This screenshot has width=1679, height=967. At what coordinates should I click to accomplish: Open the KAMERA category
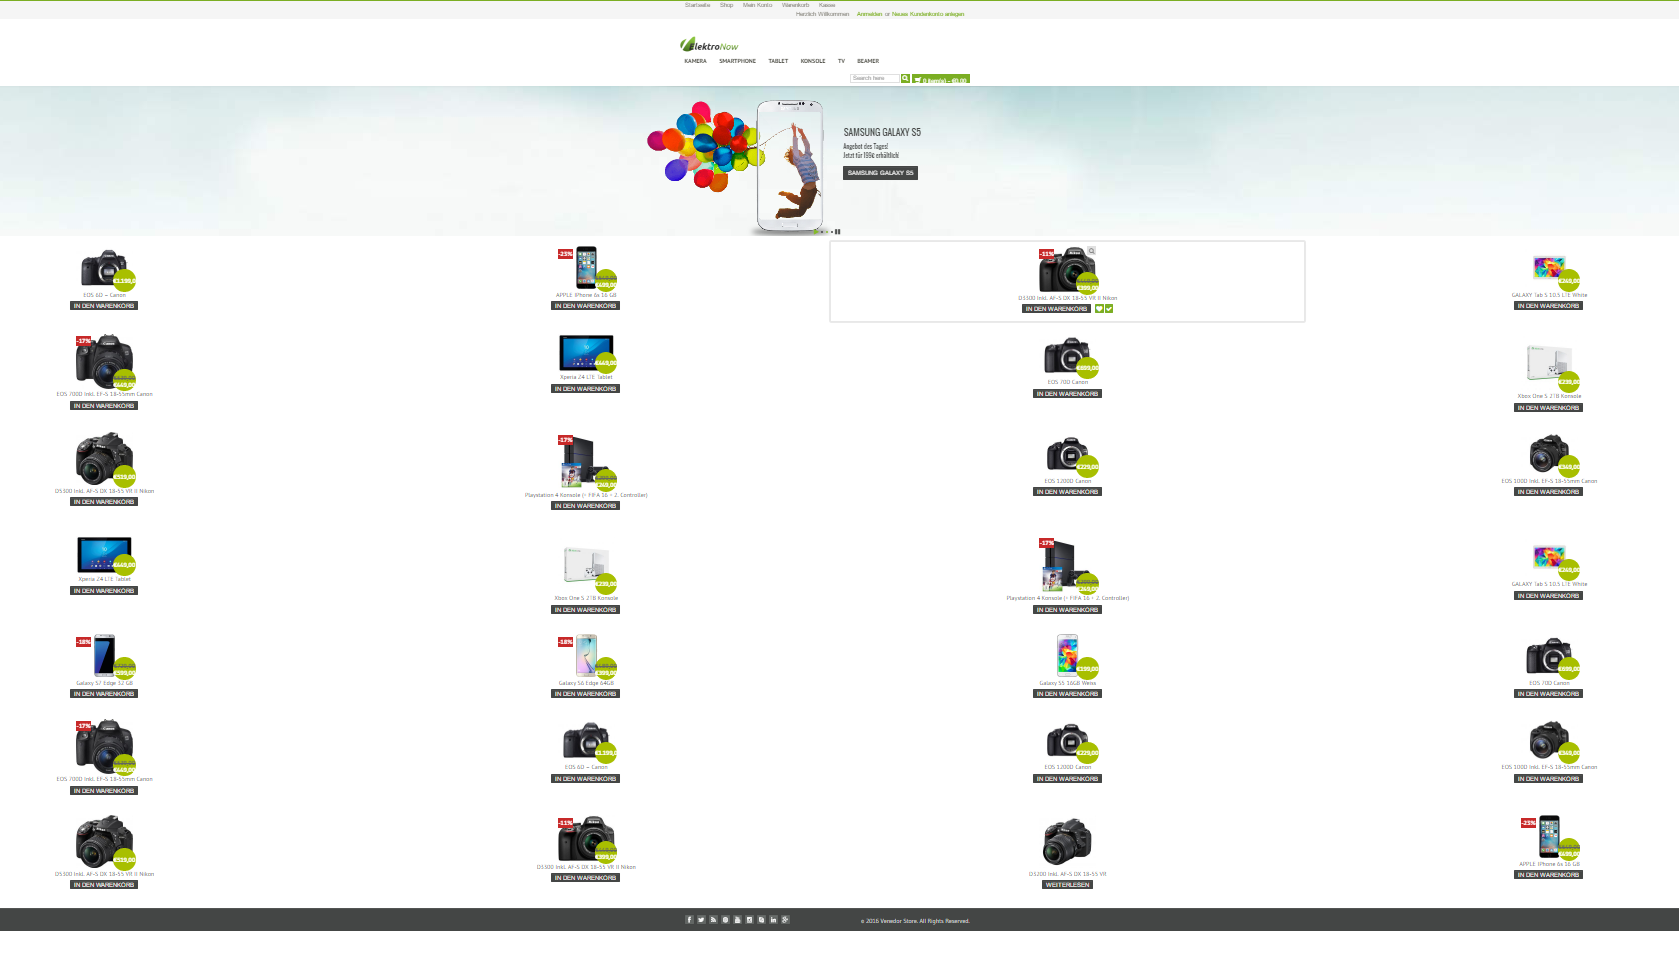[x=695, y=61]
